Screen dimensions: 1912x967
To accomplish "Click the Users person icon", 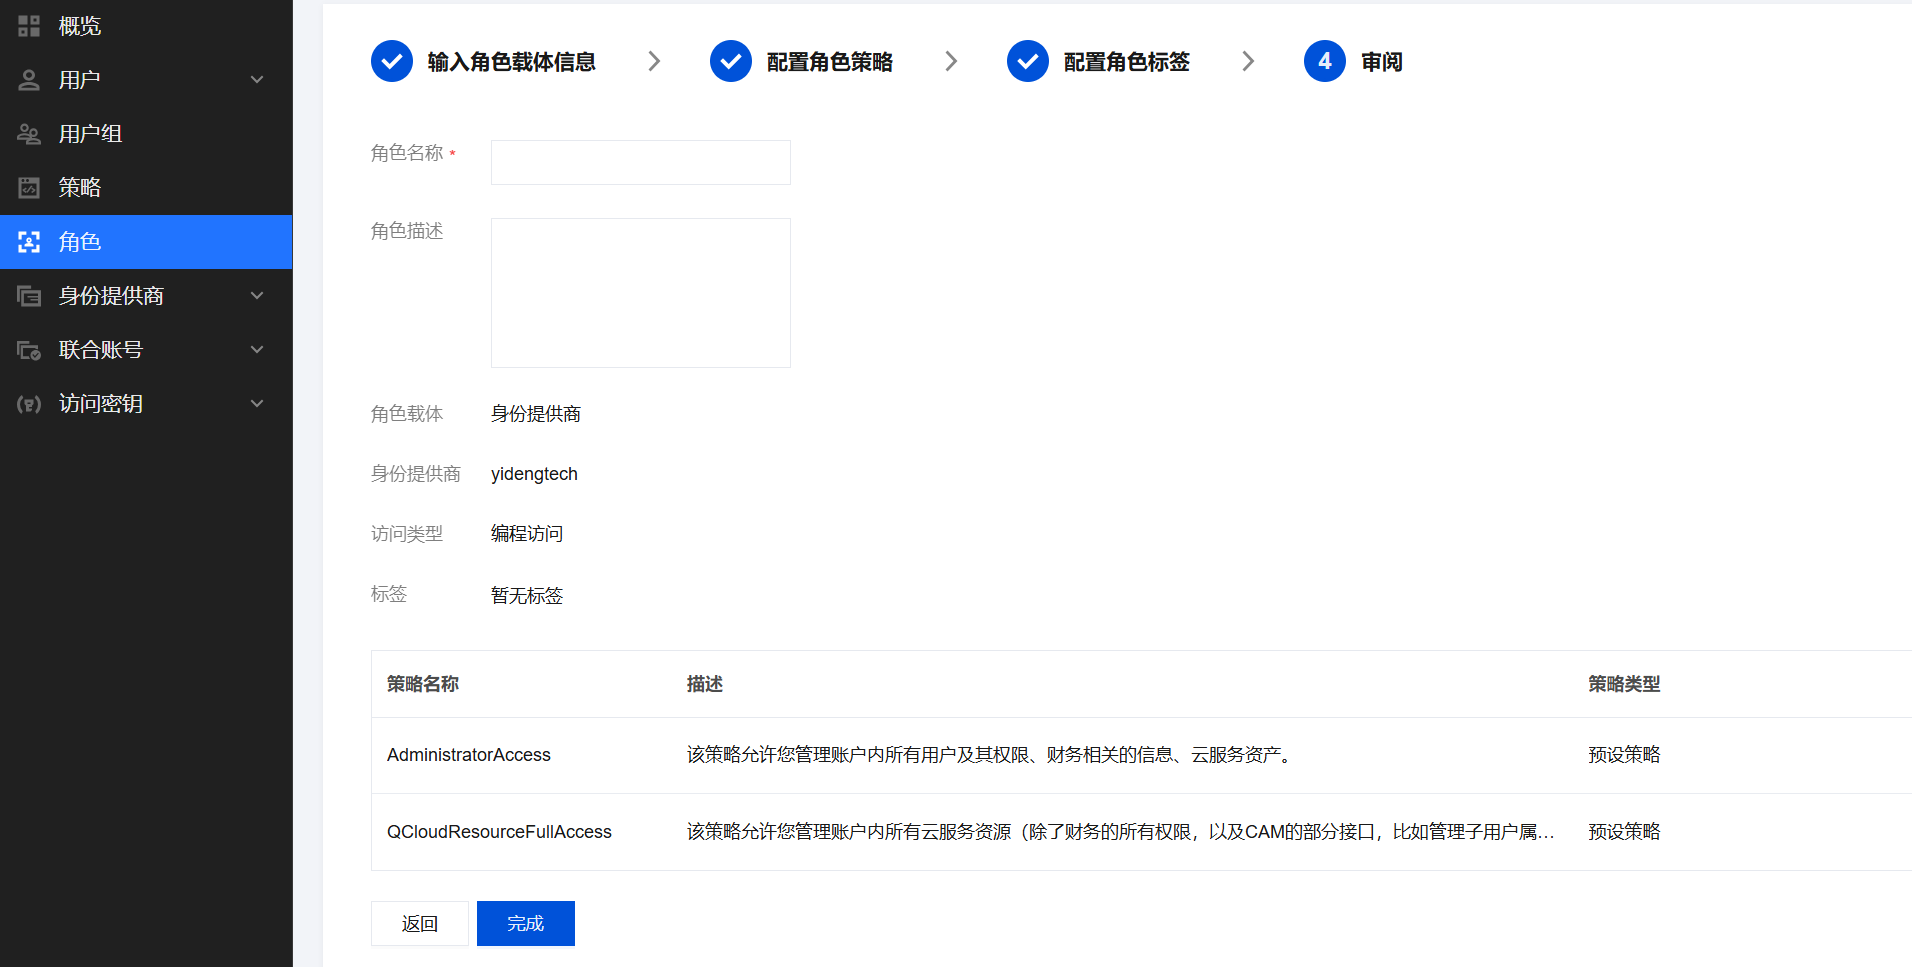I will click(x=29, y=80).
